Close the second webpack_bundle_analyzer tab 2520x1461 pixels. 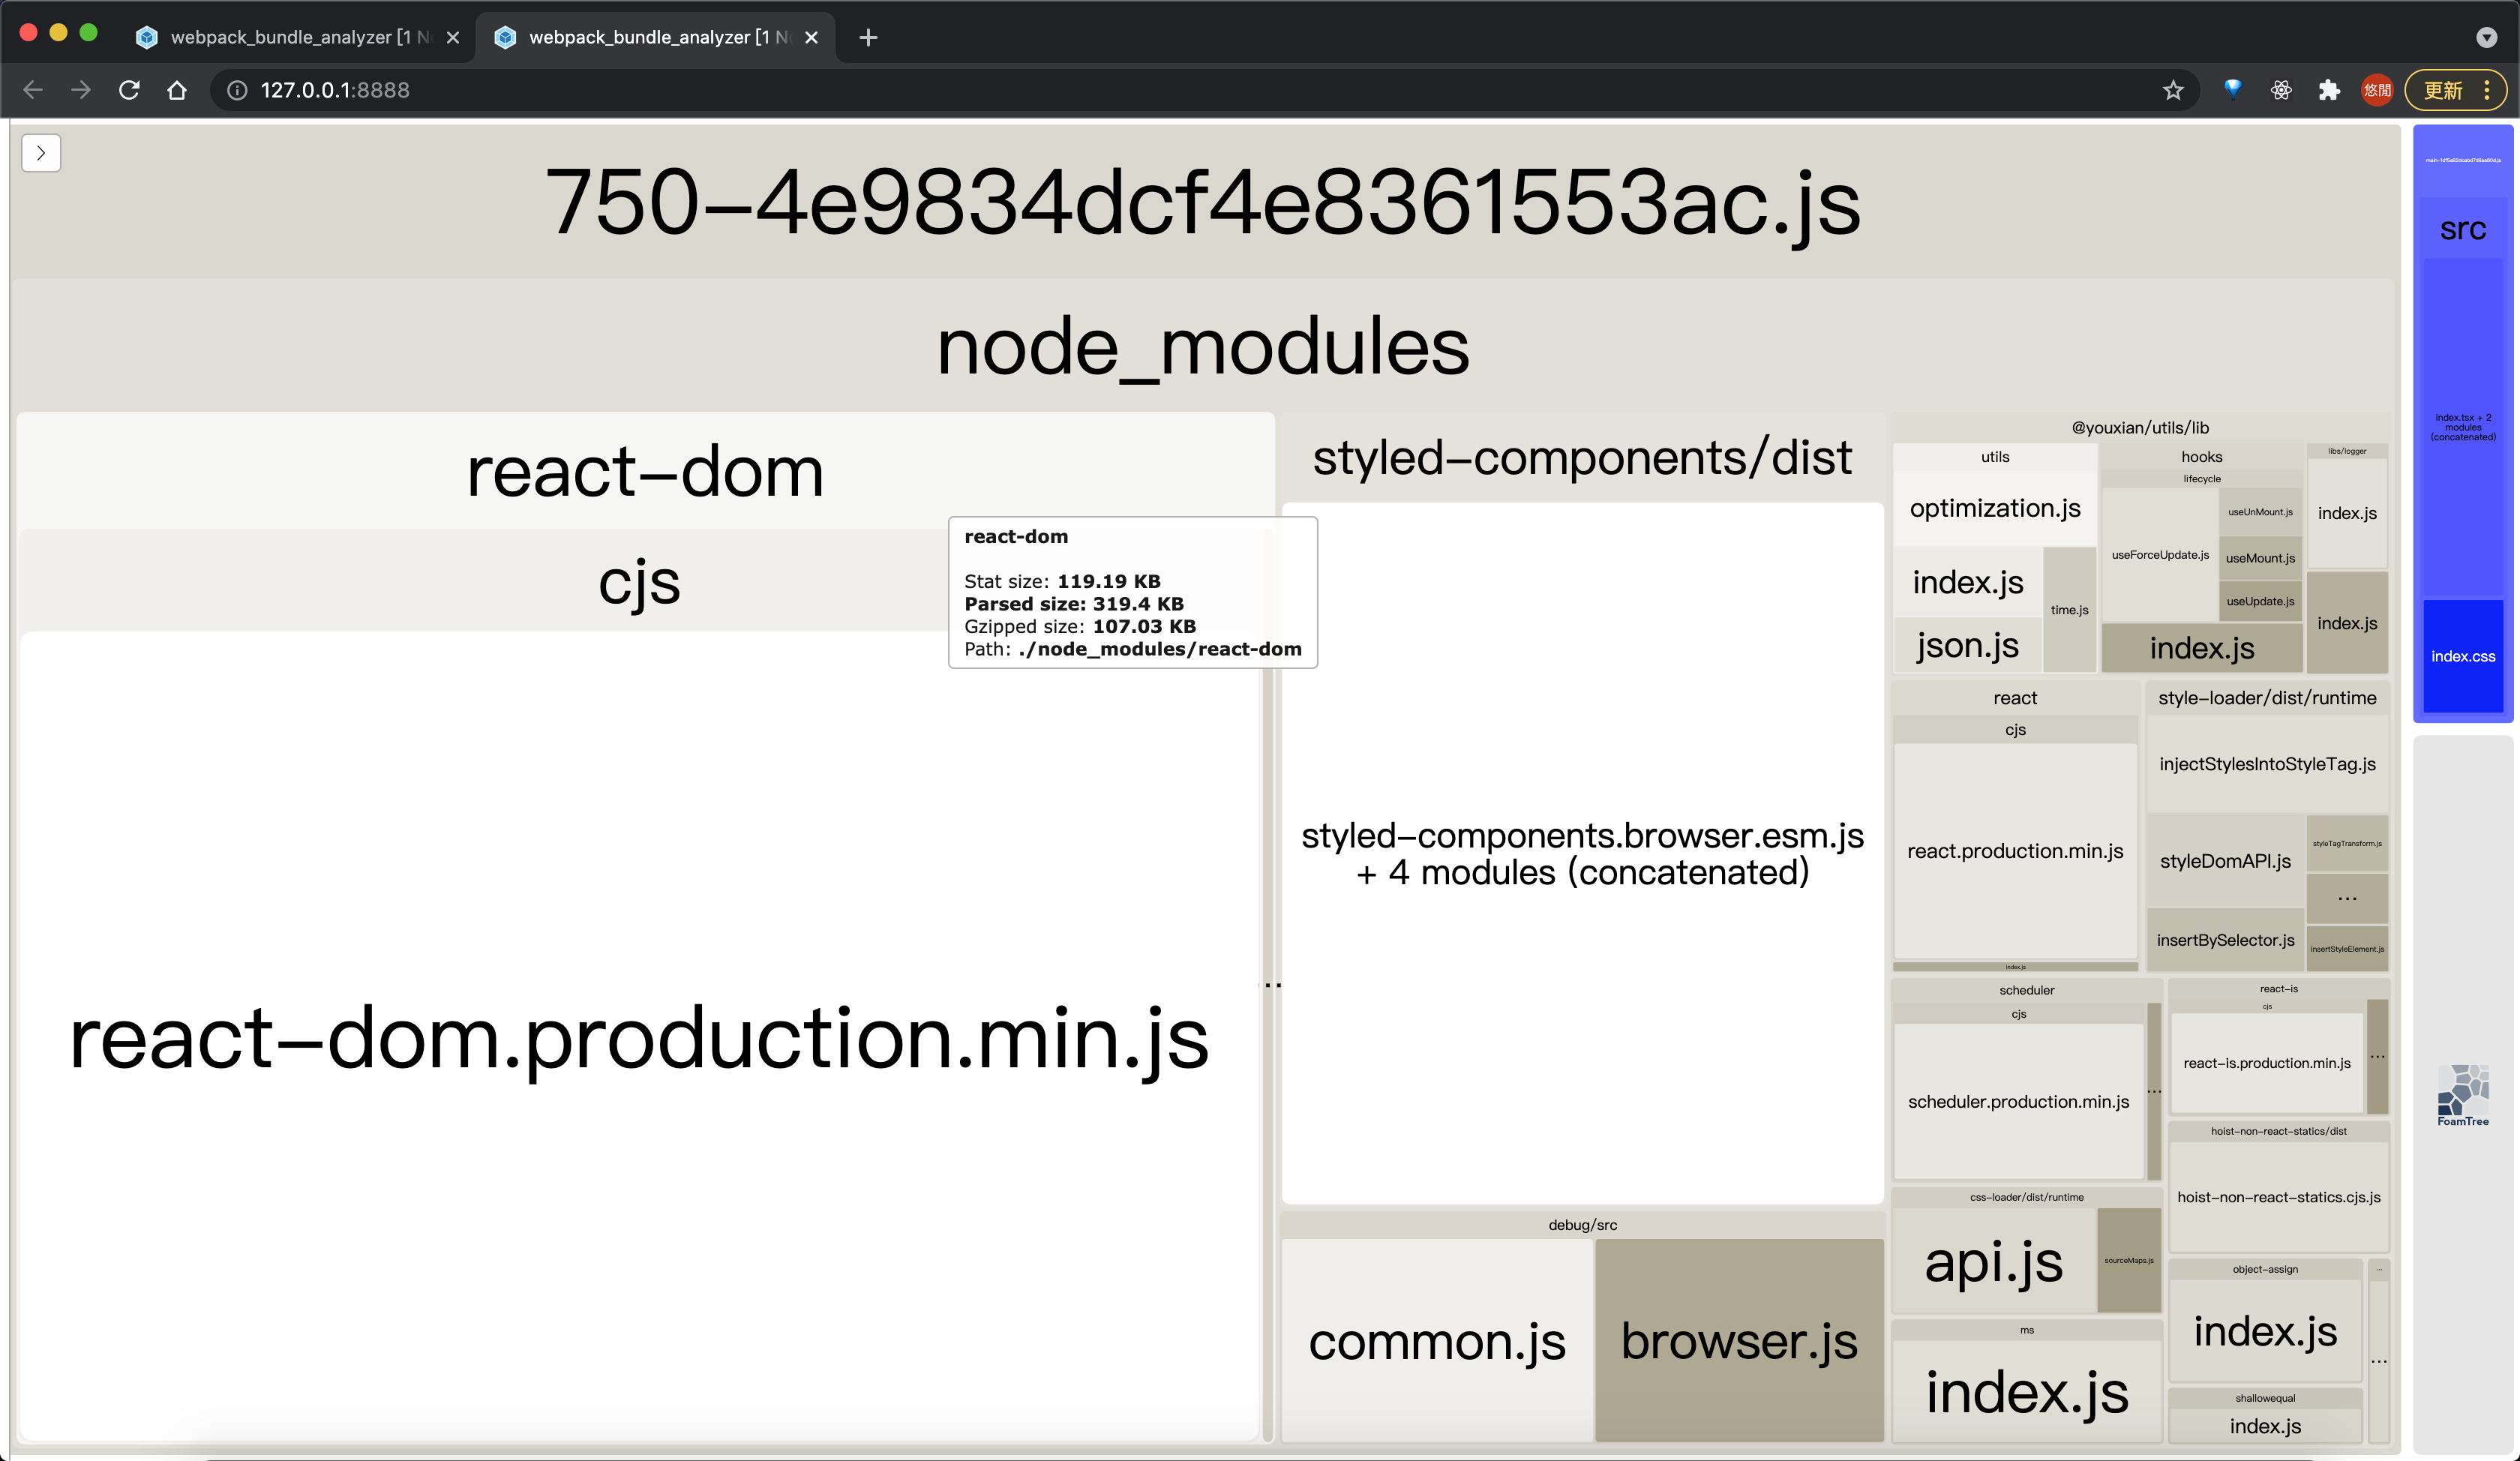point(812,37)
